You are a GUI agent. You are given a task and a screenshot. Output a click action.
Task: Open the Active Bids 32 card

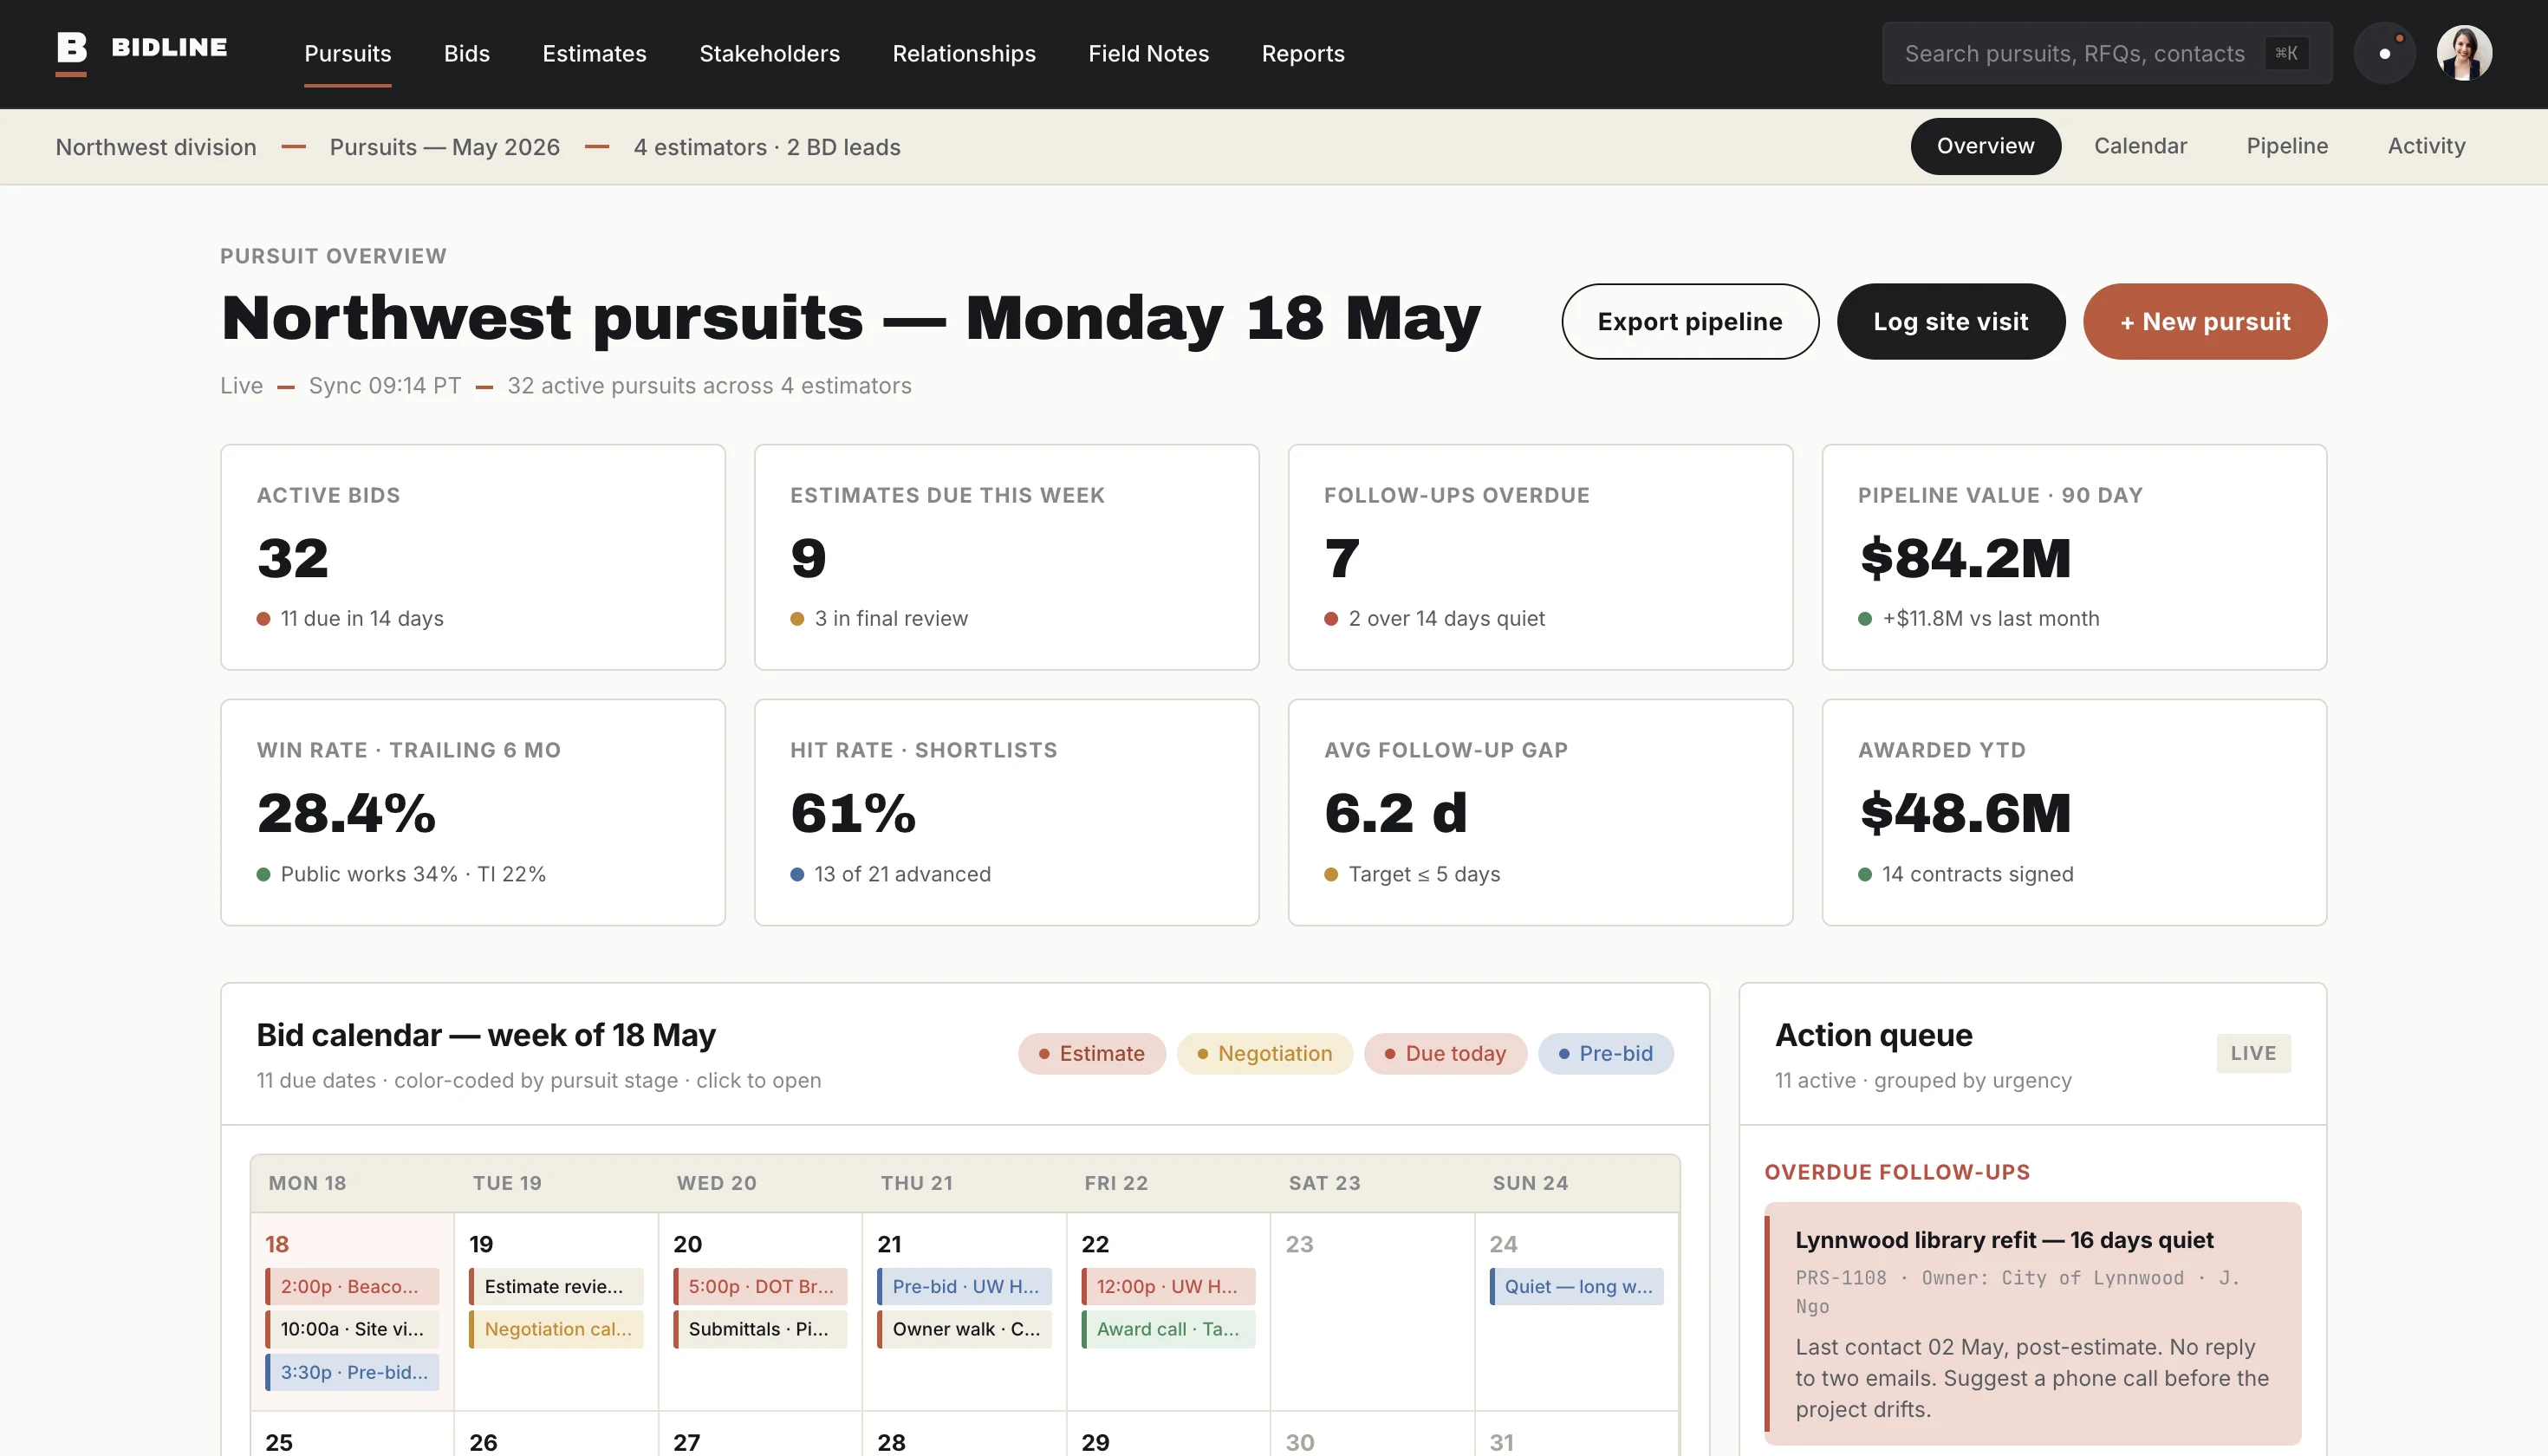pos(472,557)
